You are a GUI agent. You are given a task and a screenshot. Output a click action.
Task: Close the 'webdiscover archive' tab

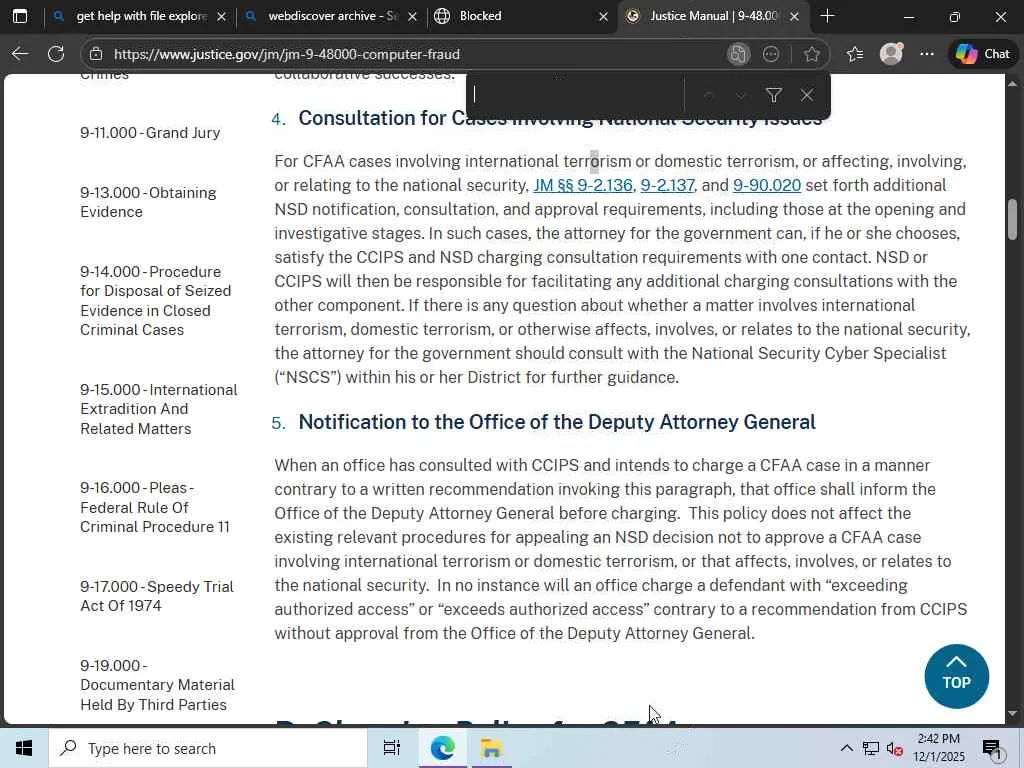412,16
